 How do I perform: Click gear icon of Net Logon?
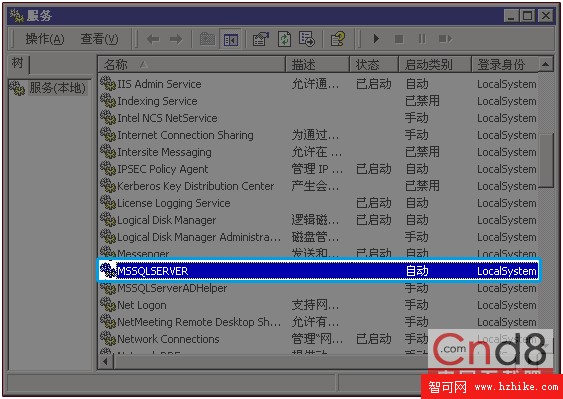[108, 305]
